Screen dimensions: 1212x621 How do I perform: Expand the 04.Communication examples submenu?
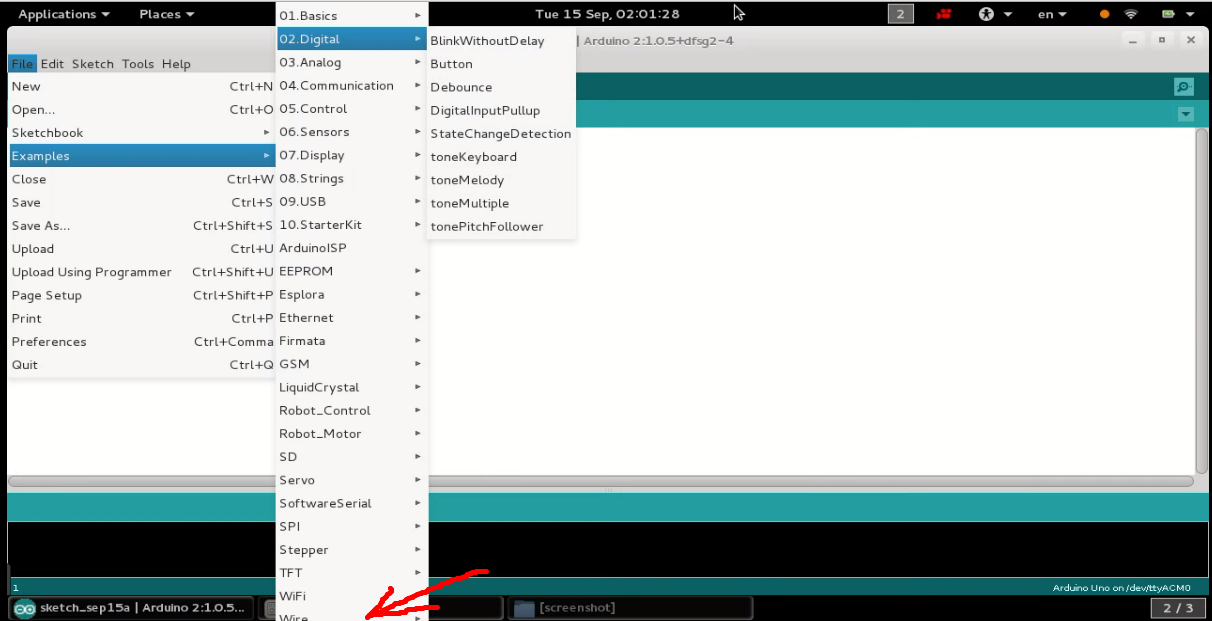pyautogui.click(x=352, y=85)
